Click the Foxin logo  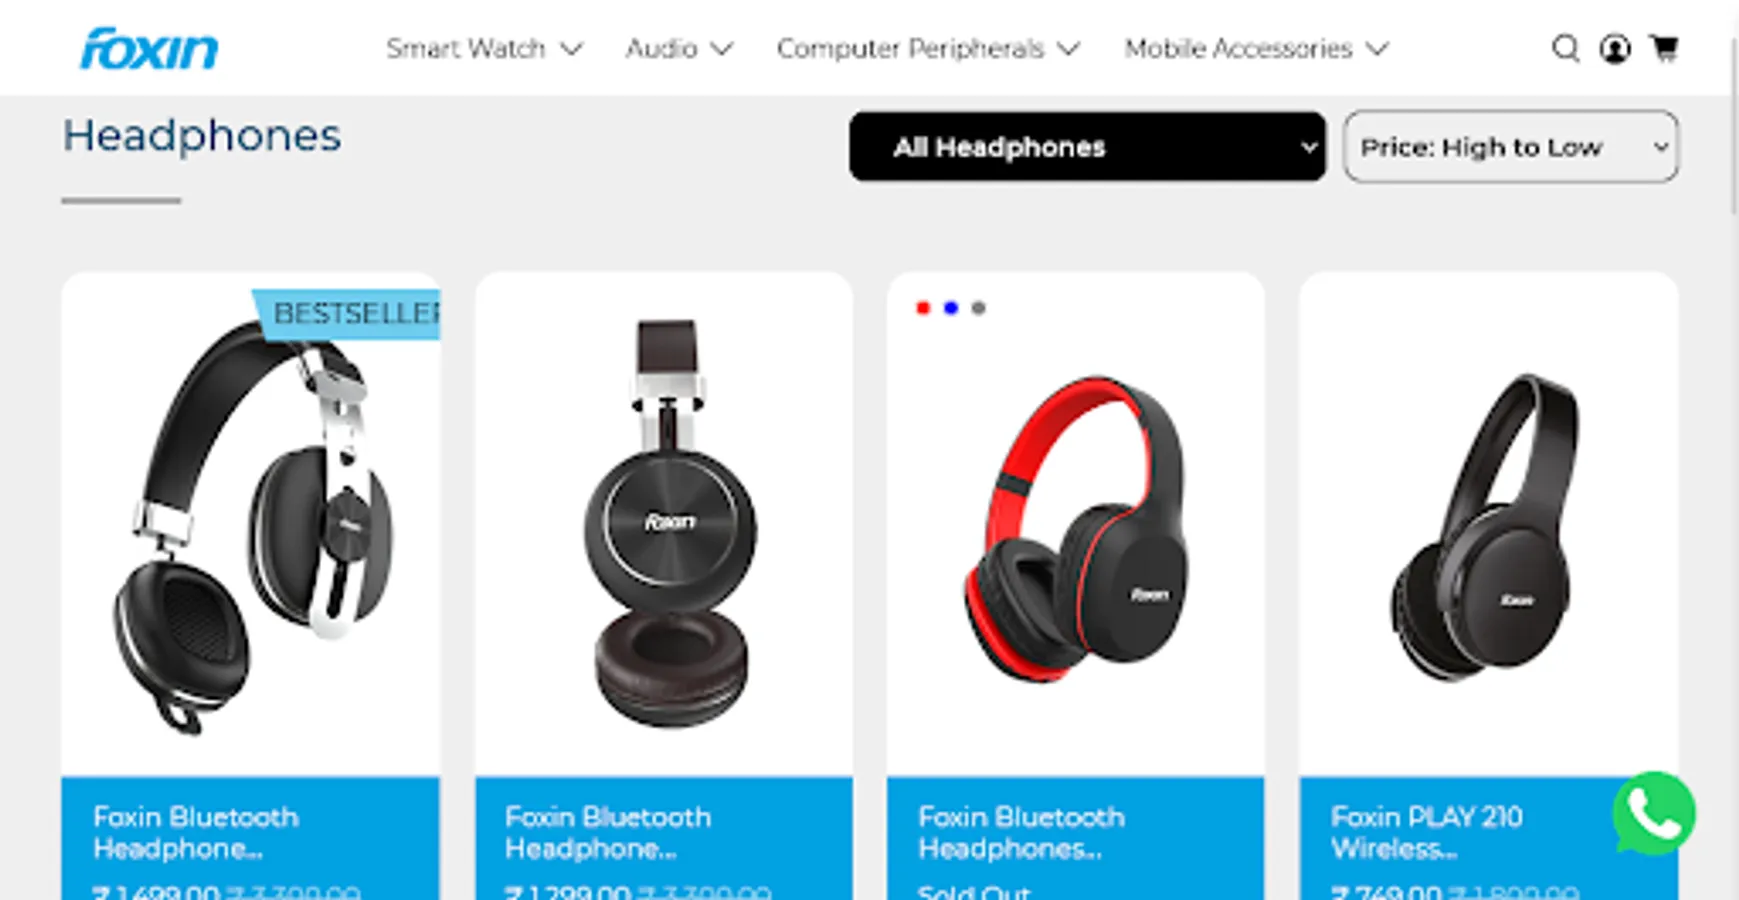pyautogui.click(x=149, y=48)
